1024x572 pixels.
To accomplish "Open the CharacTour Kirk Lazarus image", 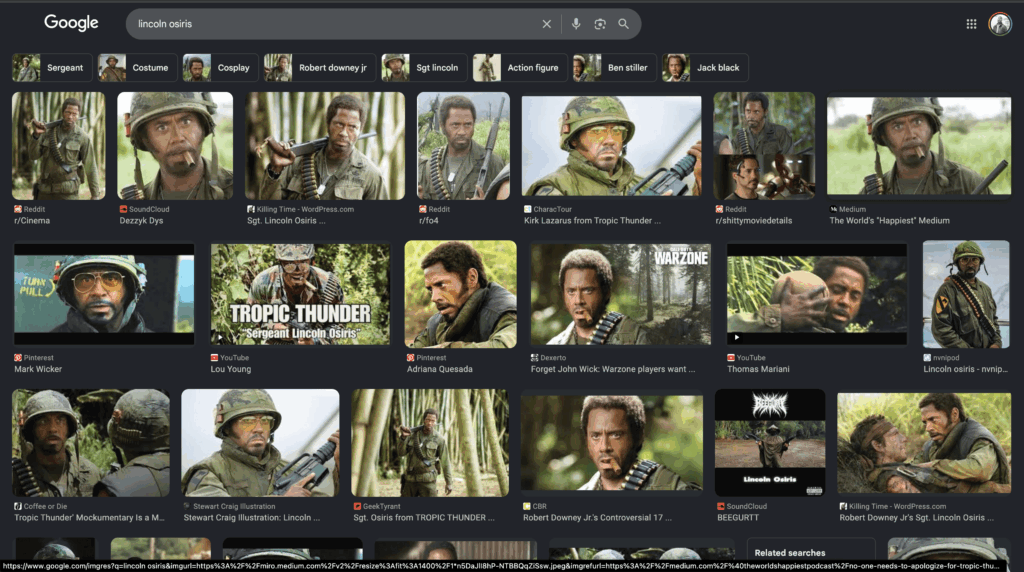I will click(611, 146).
